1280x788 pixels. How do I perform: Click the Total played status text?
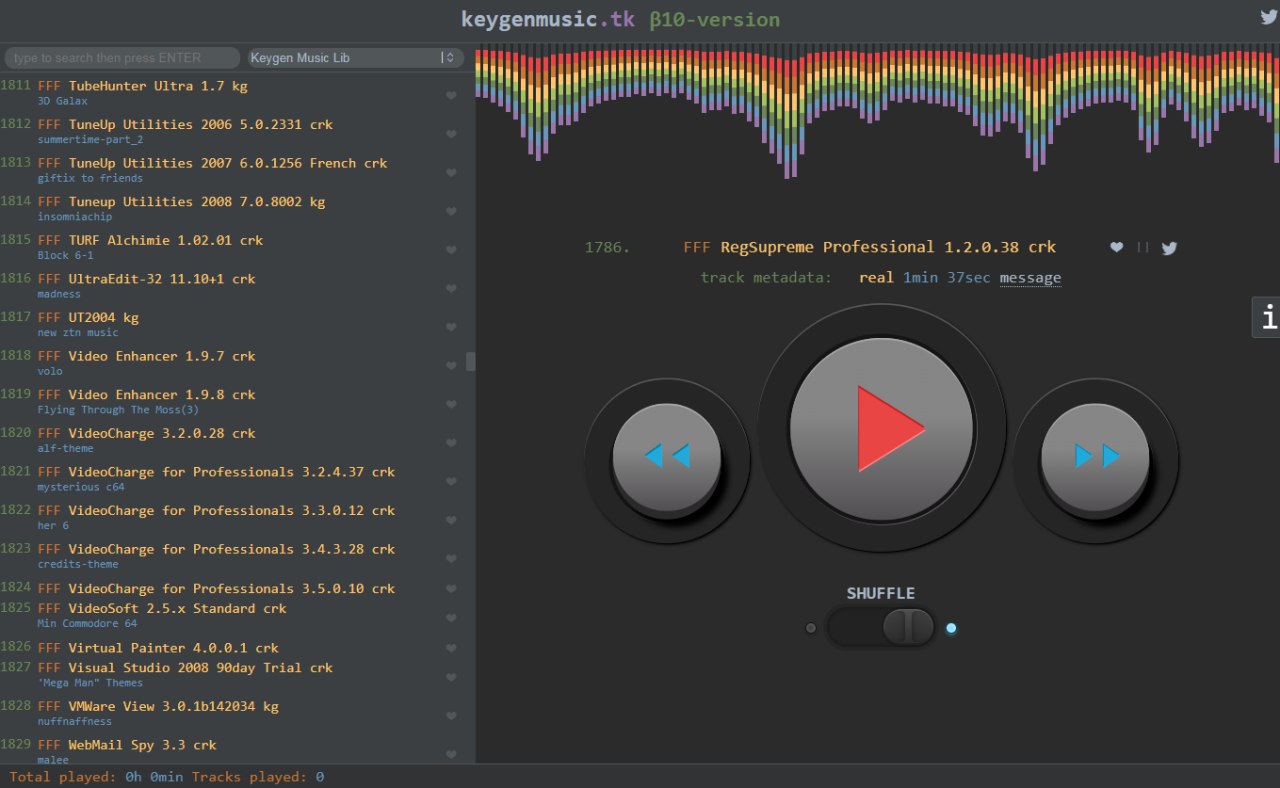coord(97,777)
